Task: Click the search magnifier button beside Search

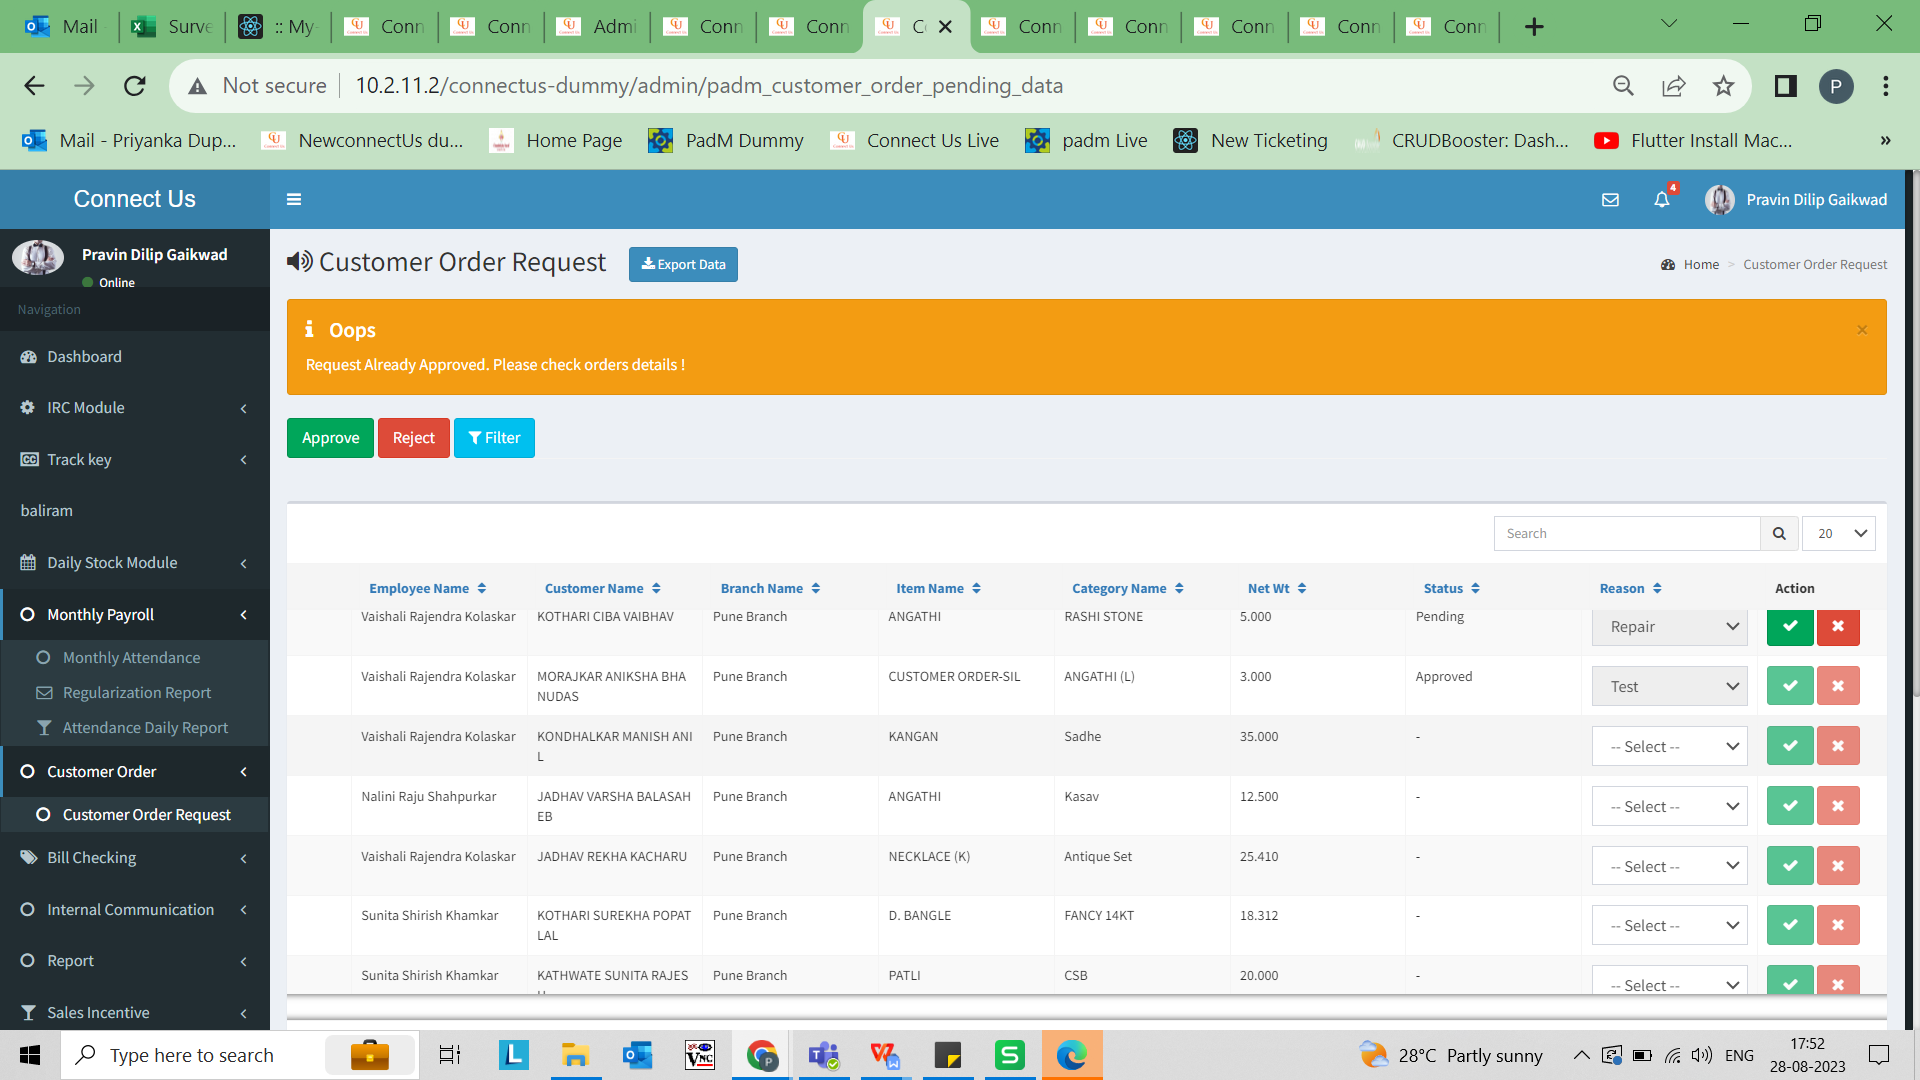Action: point(1779,534)
